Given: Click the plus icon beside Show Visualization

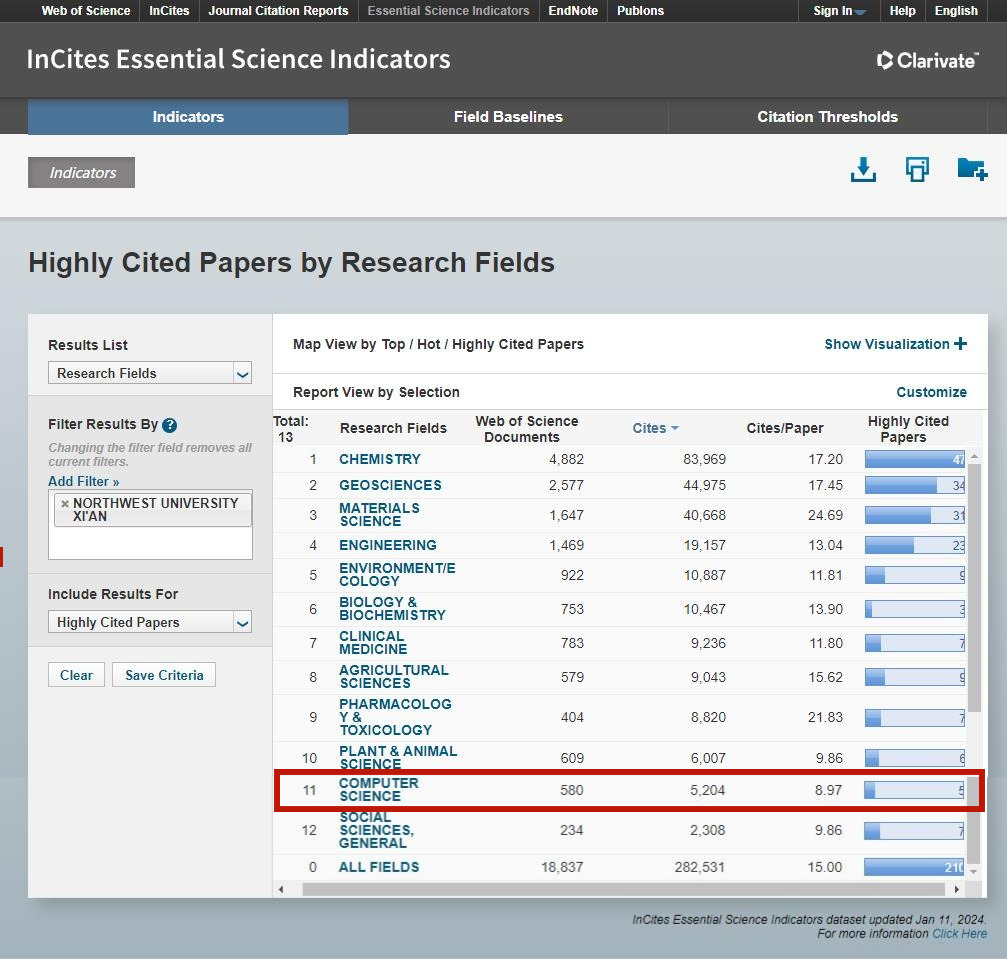Looking at the screenshot, I should click(961, 344).
